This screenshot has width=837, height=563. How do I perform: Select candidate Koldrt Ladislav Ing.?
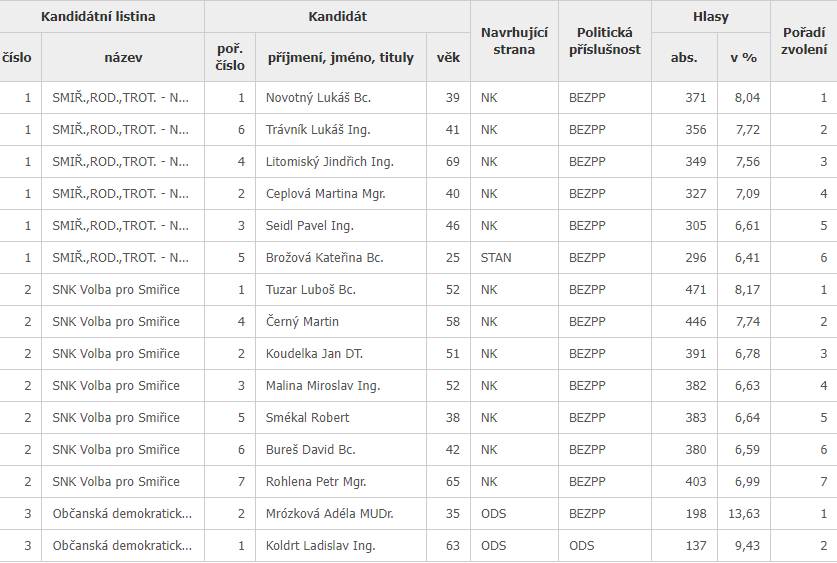320,546
